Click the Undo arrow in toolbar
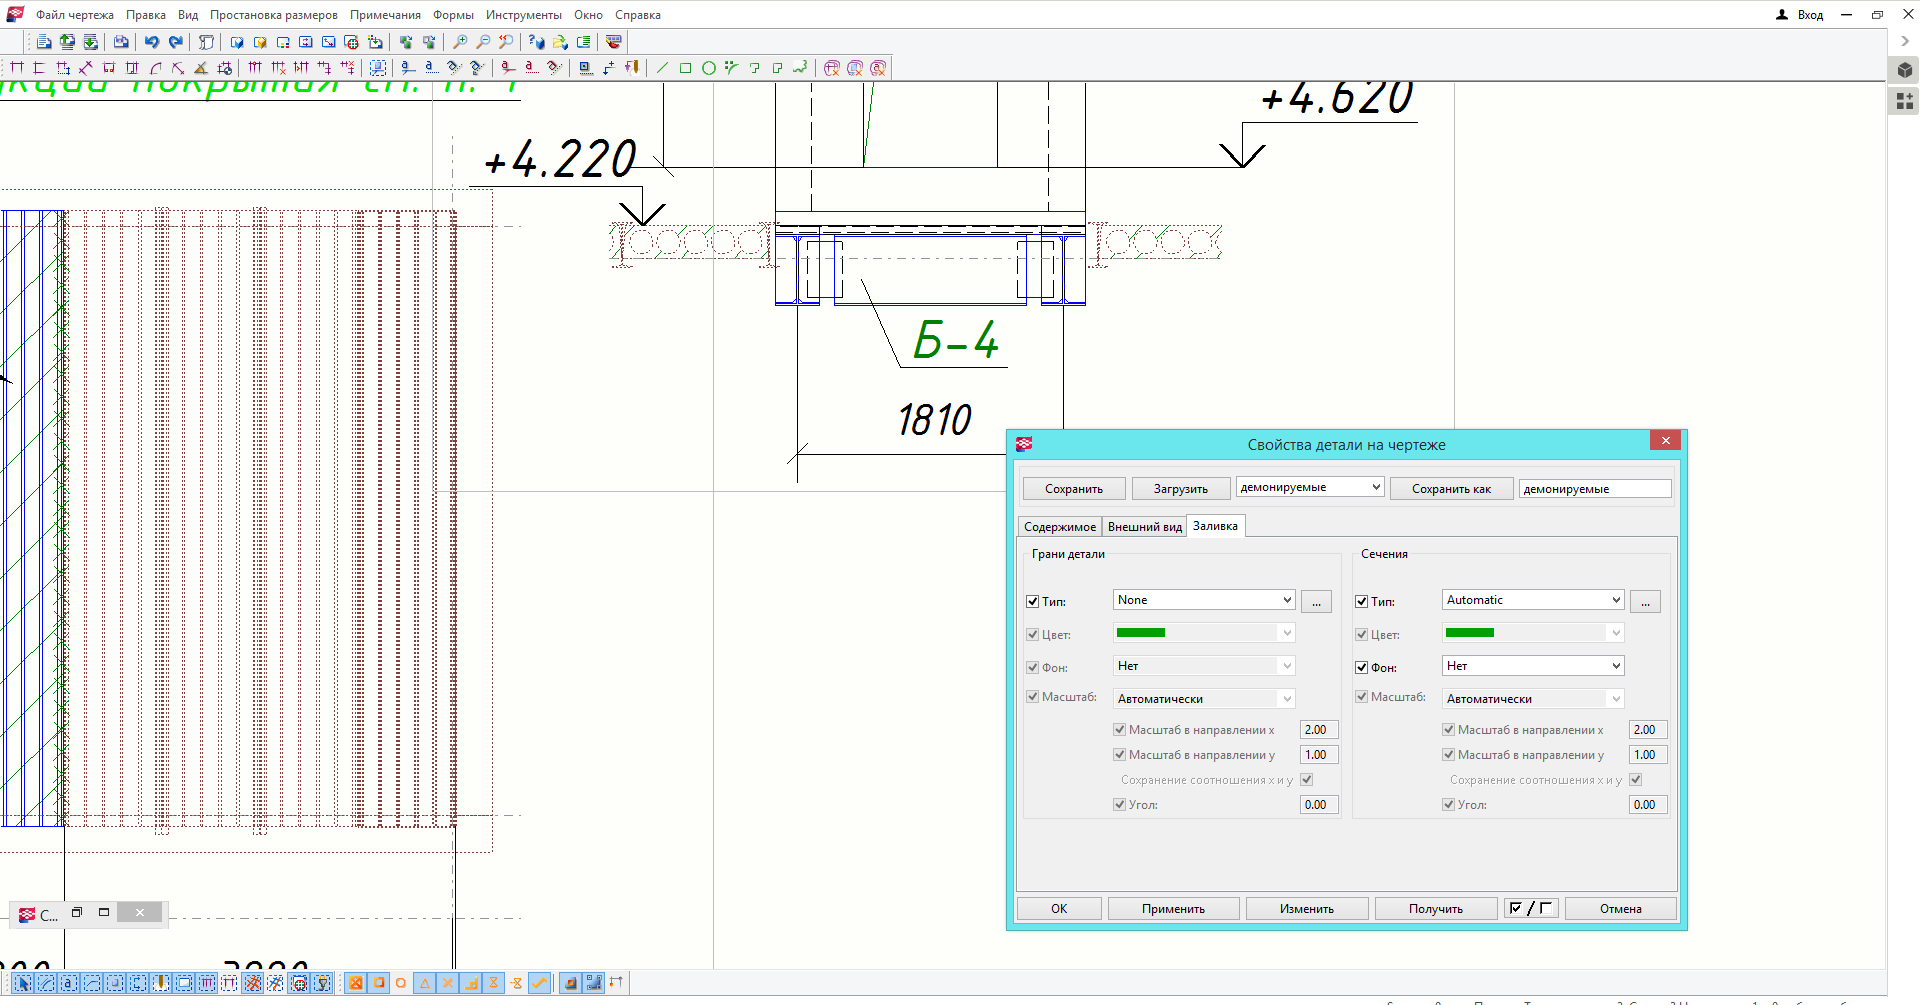Screen dimensions: 1920x1005 [x=152, y=42]
